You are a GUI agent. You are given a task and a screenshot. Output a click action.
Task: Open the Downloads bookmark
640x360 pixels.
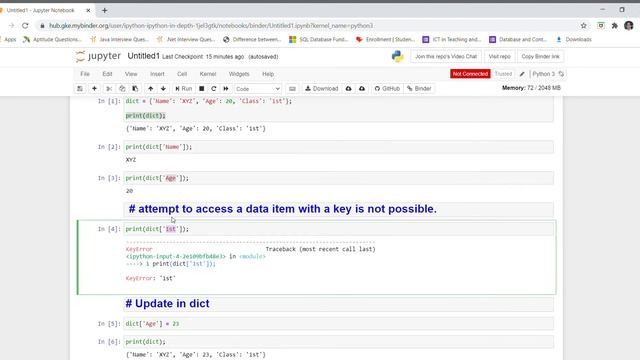point(574,40)
